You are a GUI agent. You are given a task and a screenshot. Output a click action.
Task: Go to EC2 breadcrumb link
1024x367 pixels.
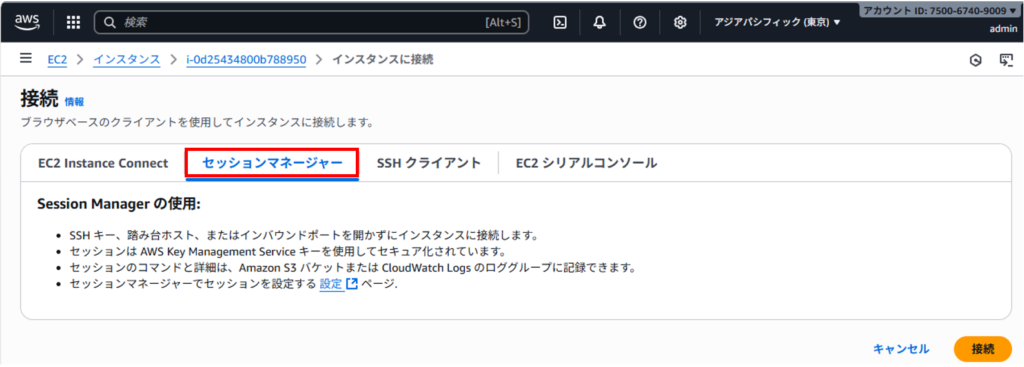[x=57, y=59]
